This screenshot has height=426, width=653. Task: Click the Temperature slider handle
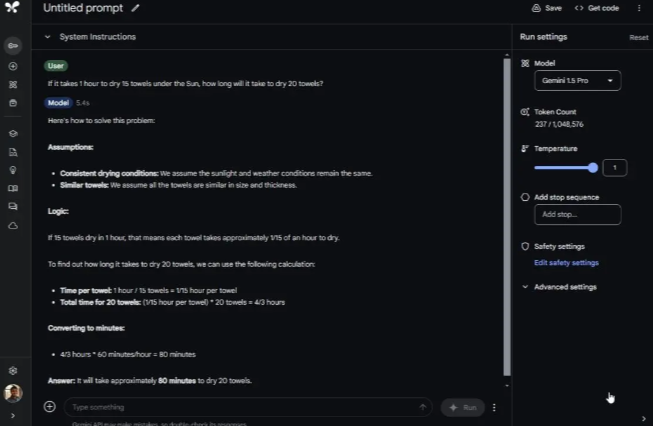pos(593,168)
